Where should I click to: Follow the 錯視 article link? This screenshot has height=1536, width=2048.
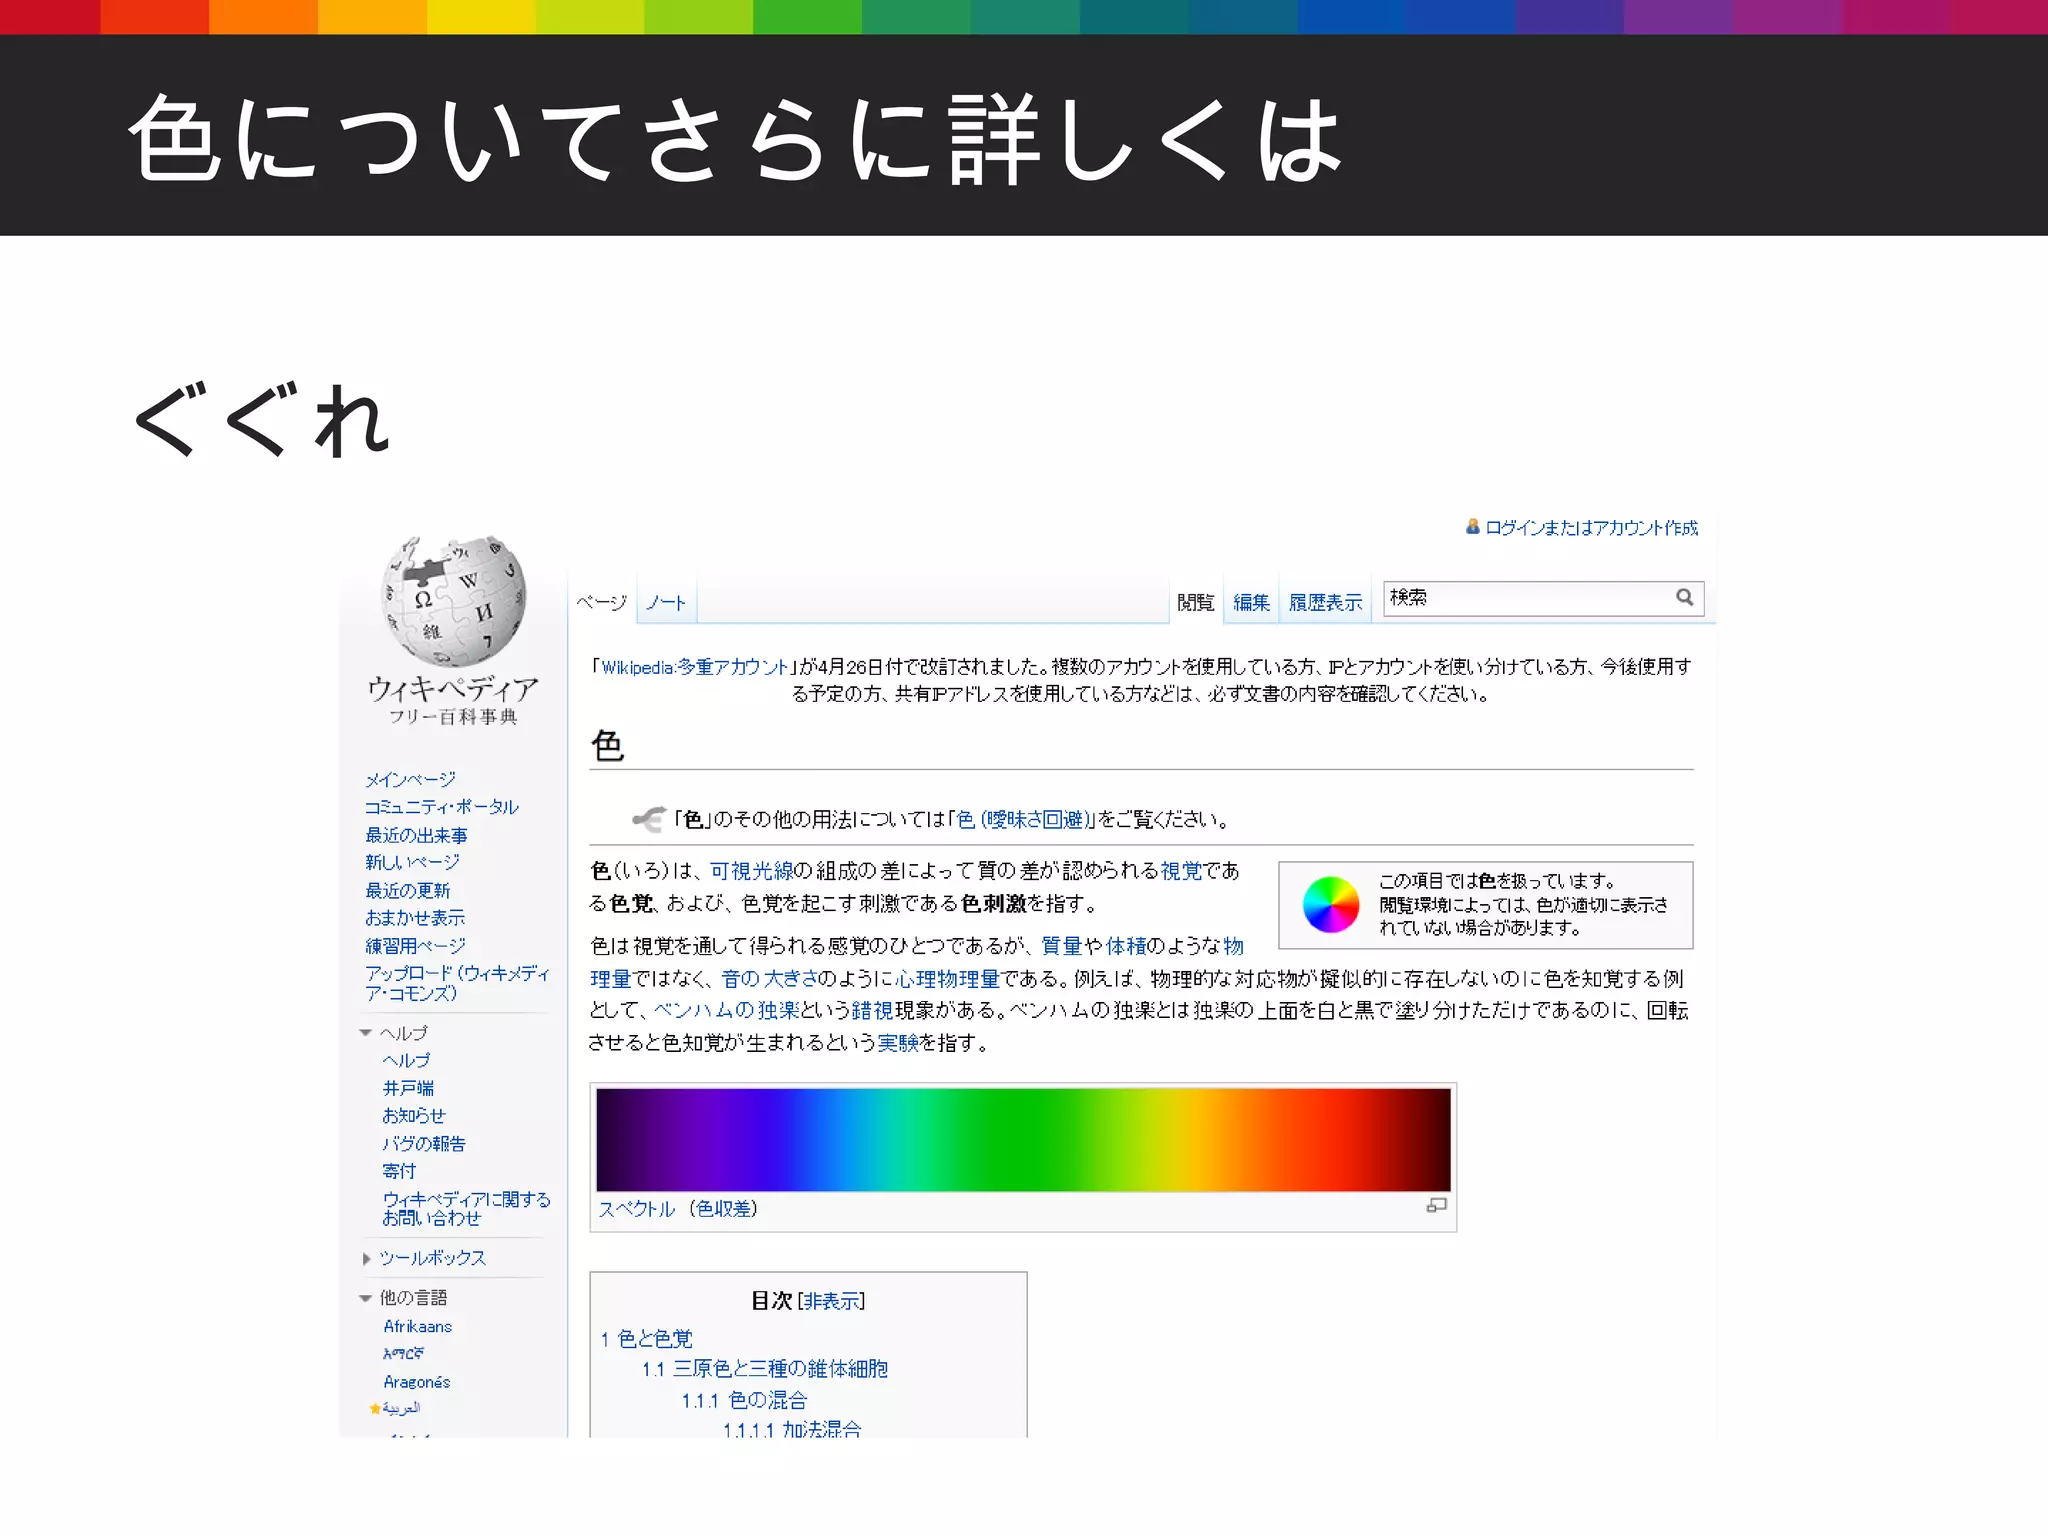pyautogui.click(x=873, y=1010)
